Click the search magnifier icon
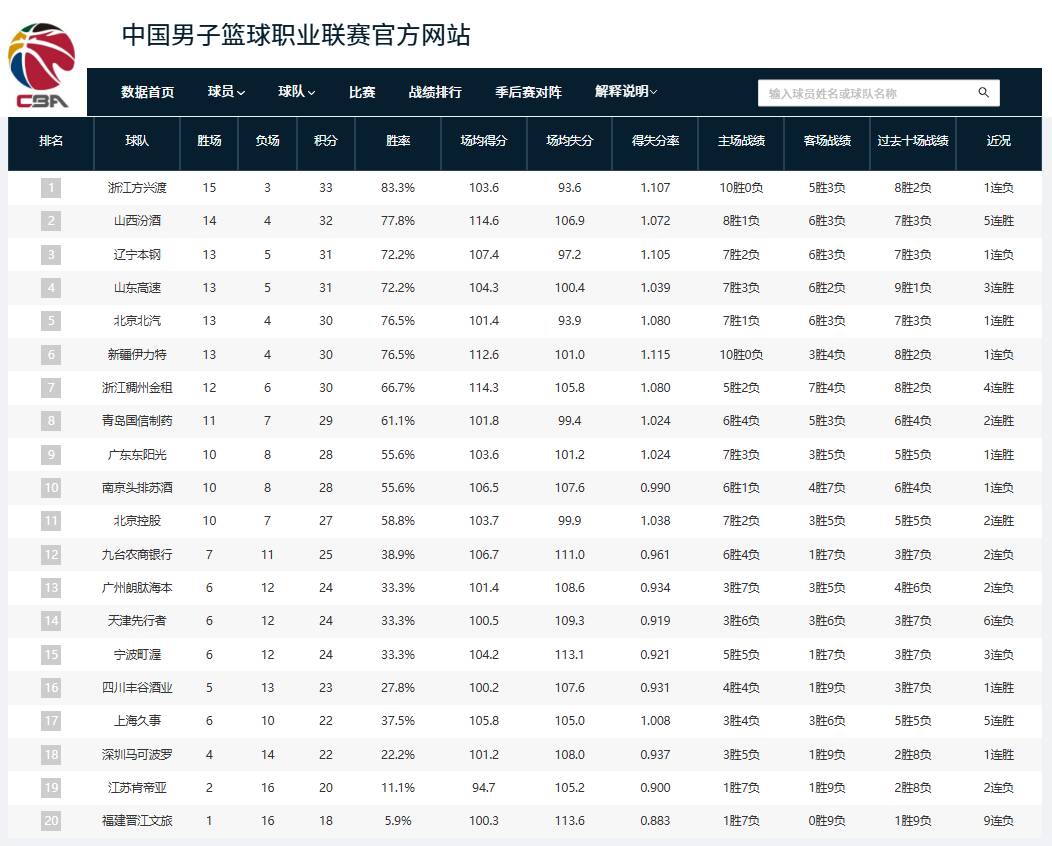This screenshot has width=1052, height=846. click(984, 91)
